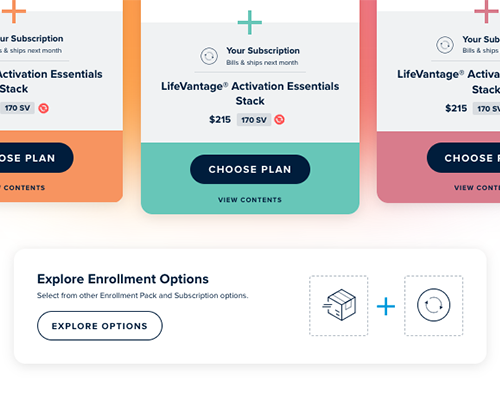500x400 pixels.
Task: Choose the teal center plan
Action: [x=250, y=169]
